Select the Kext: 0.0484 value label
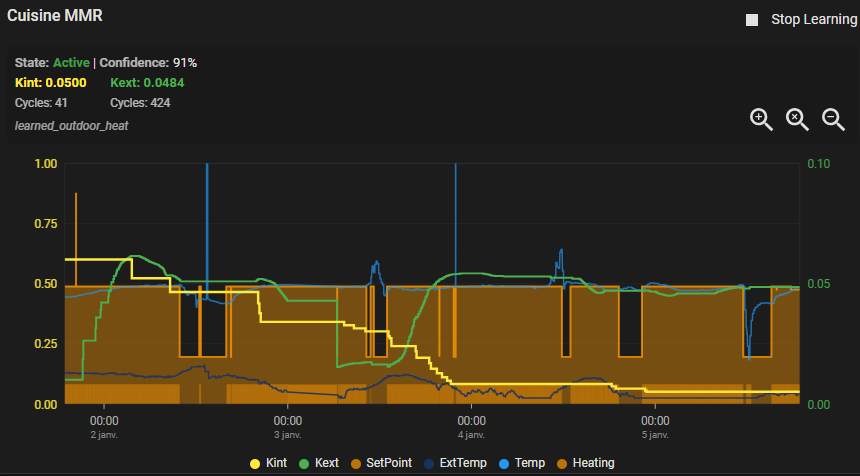 147,82
